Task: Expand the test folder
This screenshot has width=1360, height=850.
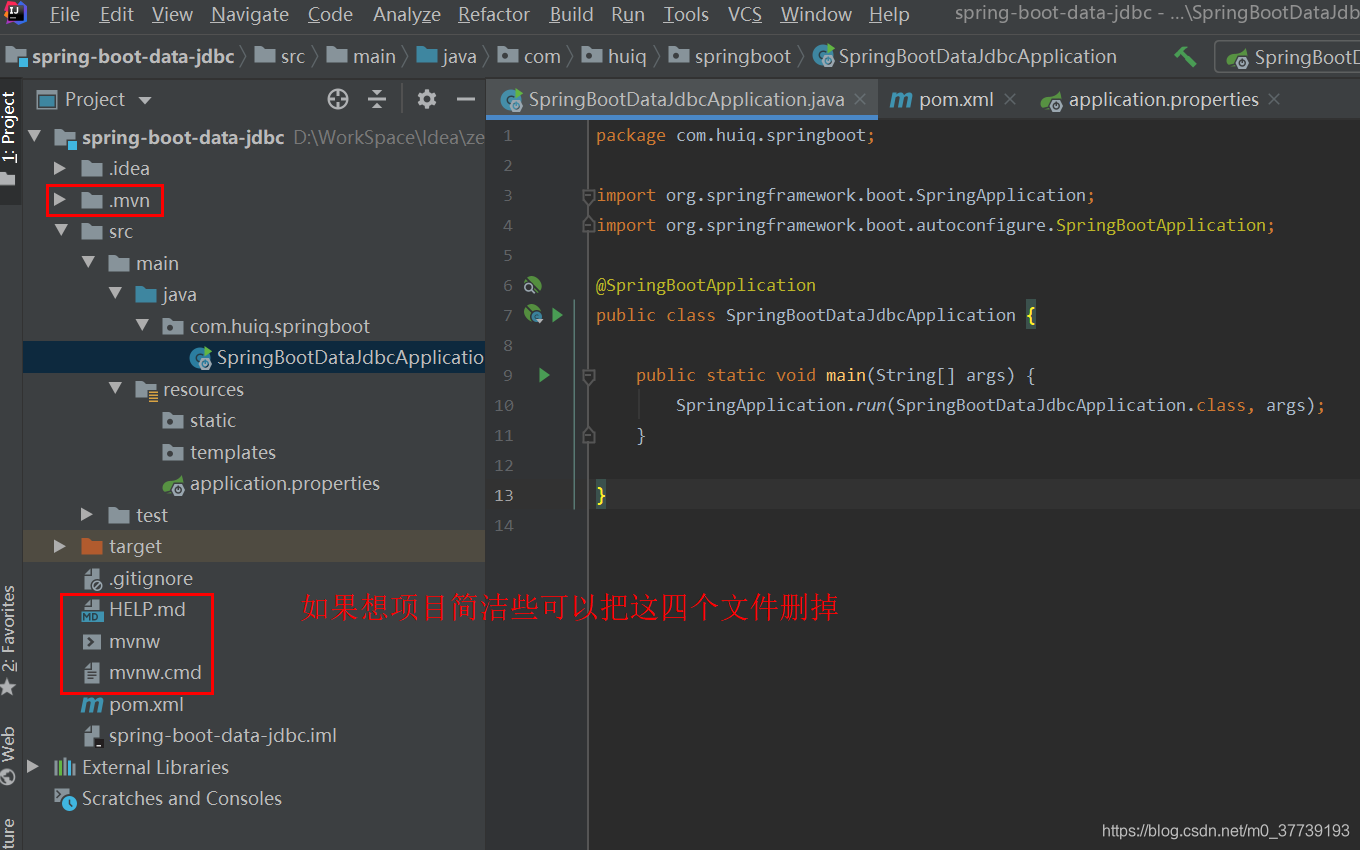Action: point(88,515)
